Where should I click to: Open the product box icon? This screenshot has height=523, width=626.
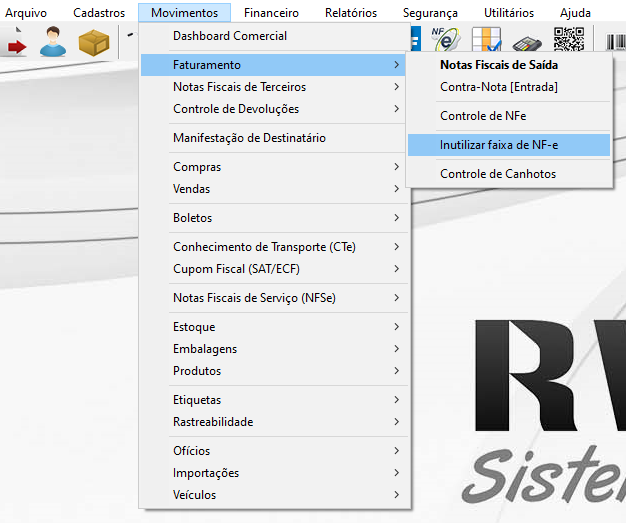(94, 42)
